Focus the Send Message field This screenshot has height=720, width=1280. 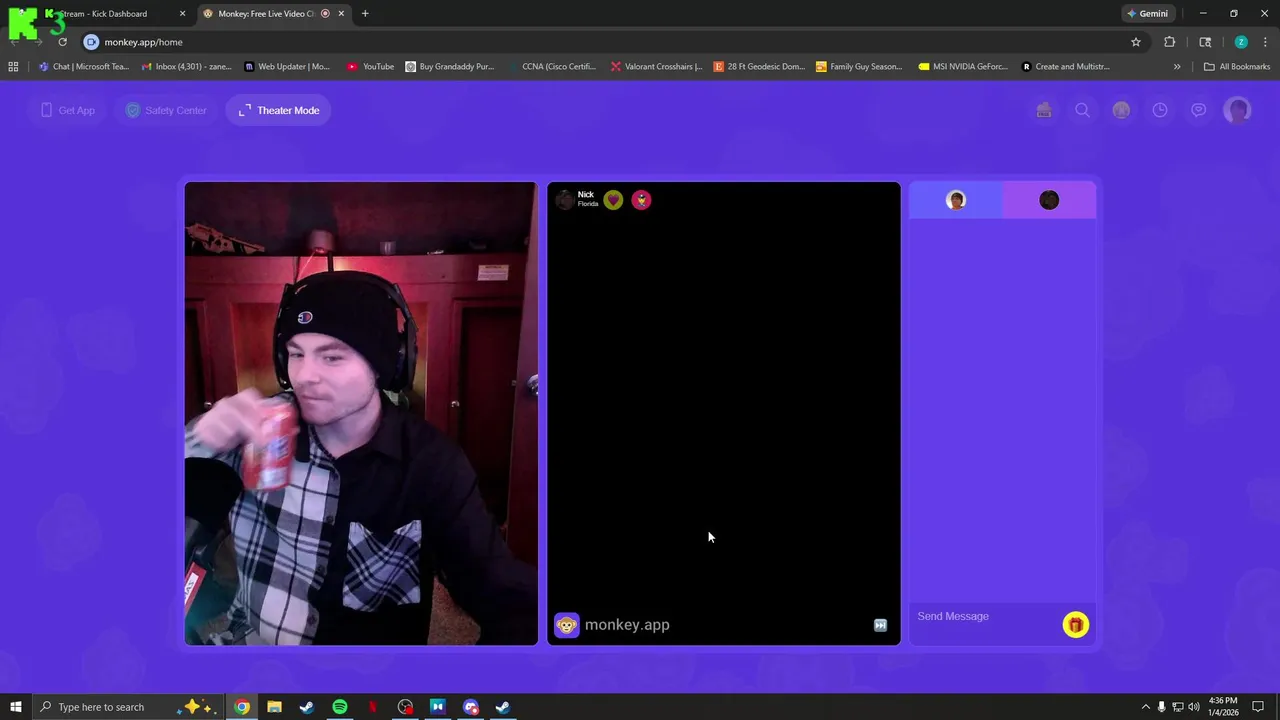(985, 616)
